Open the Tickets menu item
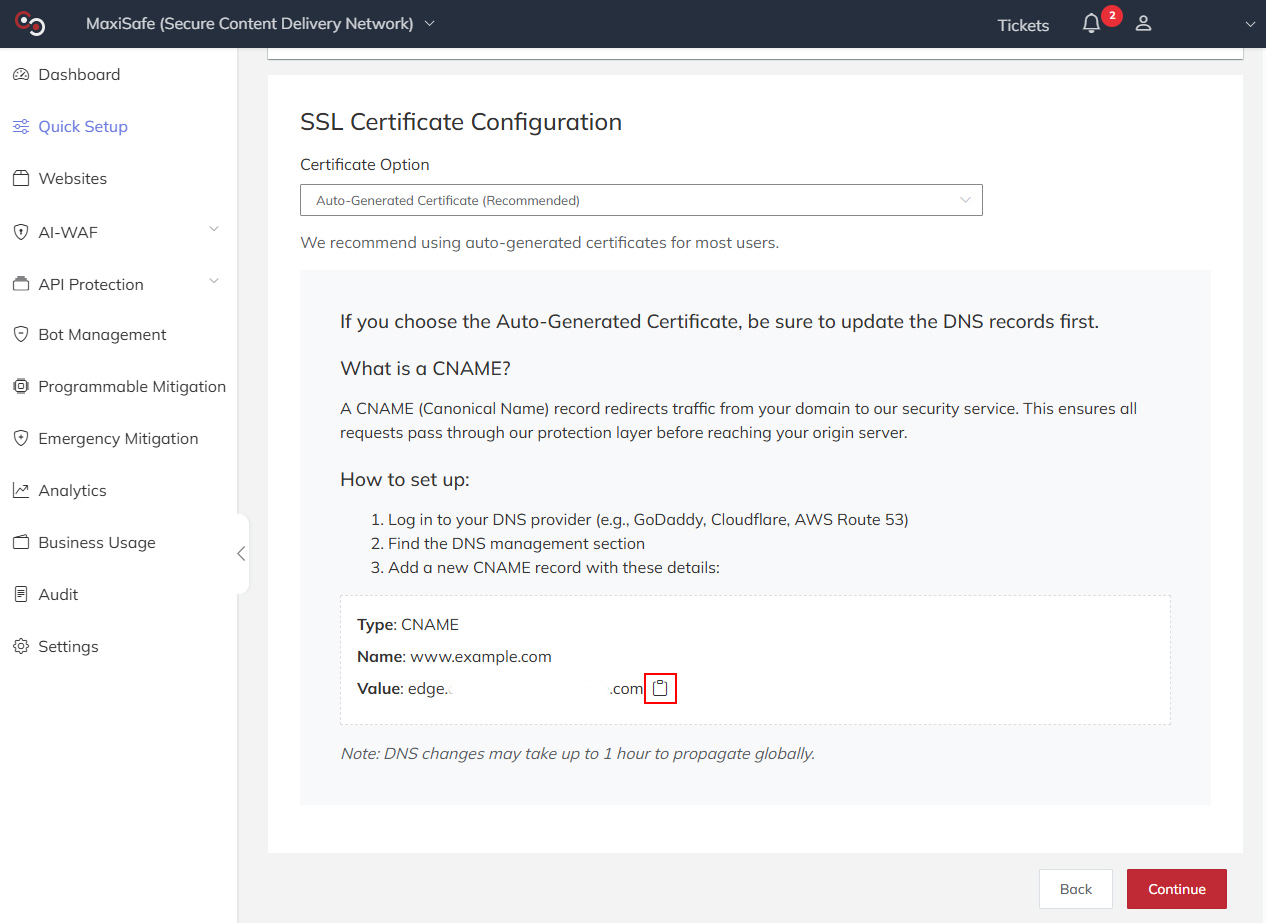 click(1022, 24)
